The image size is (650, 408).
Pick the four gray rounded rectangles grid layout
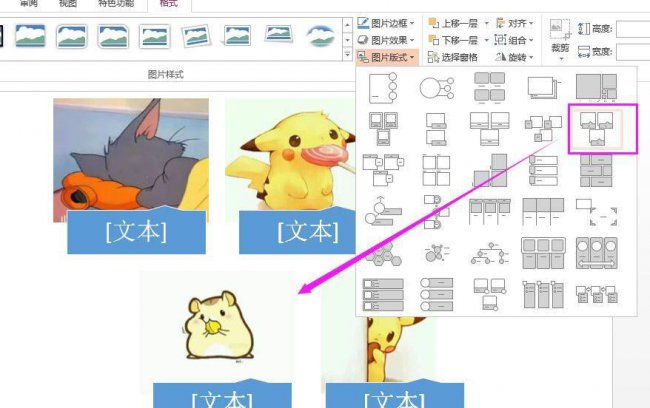pos(490,87)
